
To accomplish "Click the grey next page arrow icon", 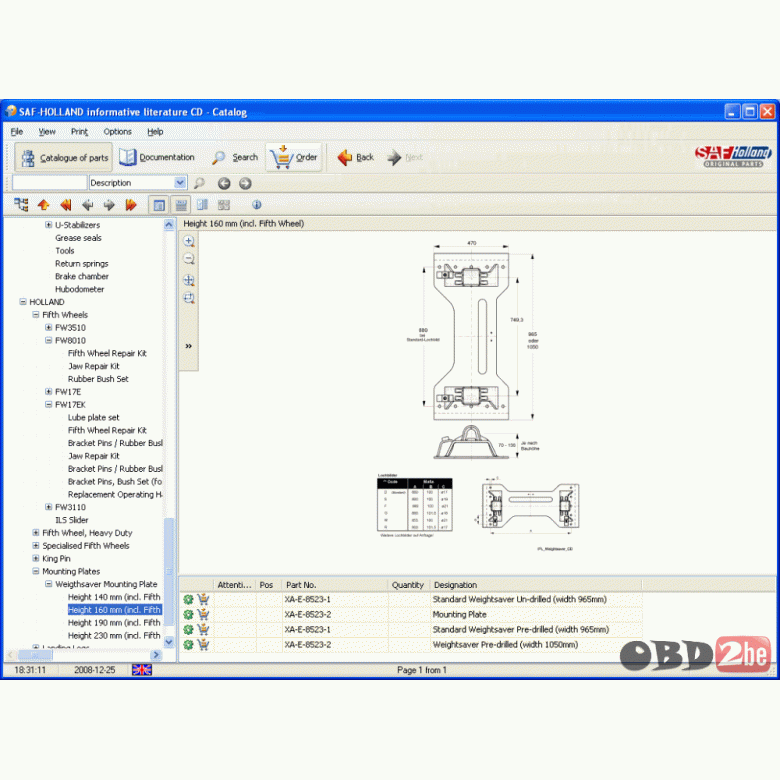I will (x=109, y=204).
